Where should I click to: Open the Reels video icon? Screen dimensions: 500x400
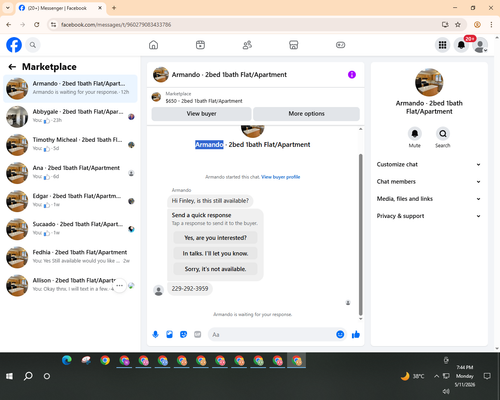200,45
